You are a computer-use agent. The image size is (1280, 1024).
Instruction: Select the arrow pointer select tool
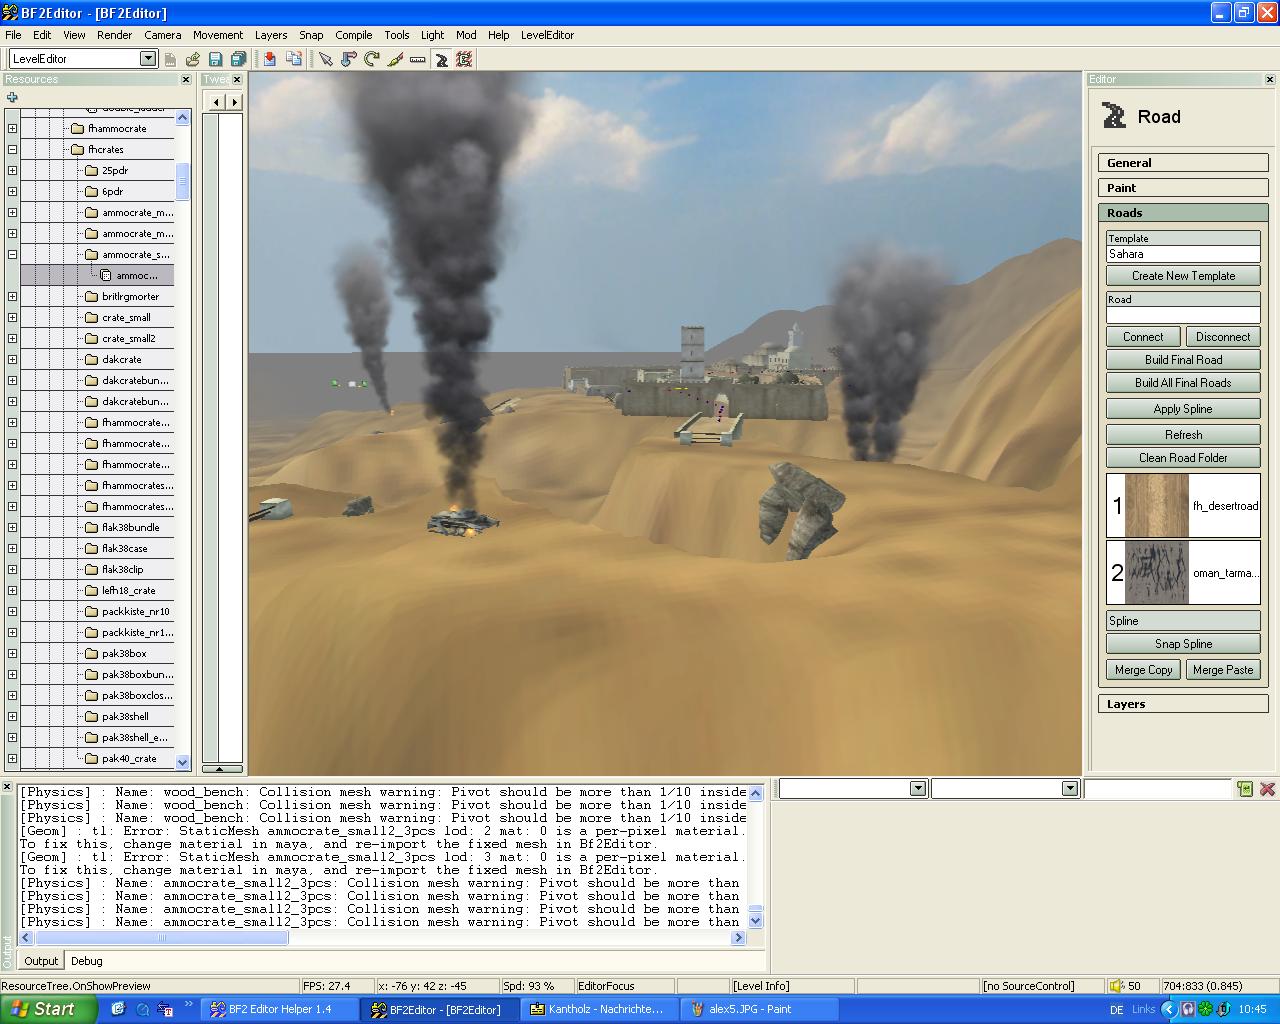pyautogui.click(x=325, y=59)
